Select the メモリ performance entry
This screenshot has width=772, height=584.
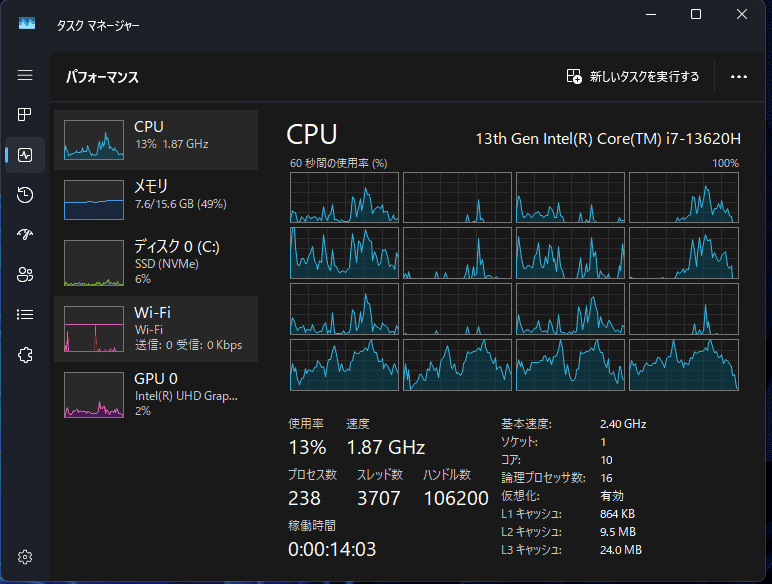(x=156, y=199)
